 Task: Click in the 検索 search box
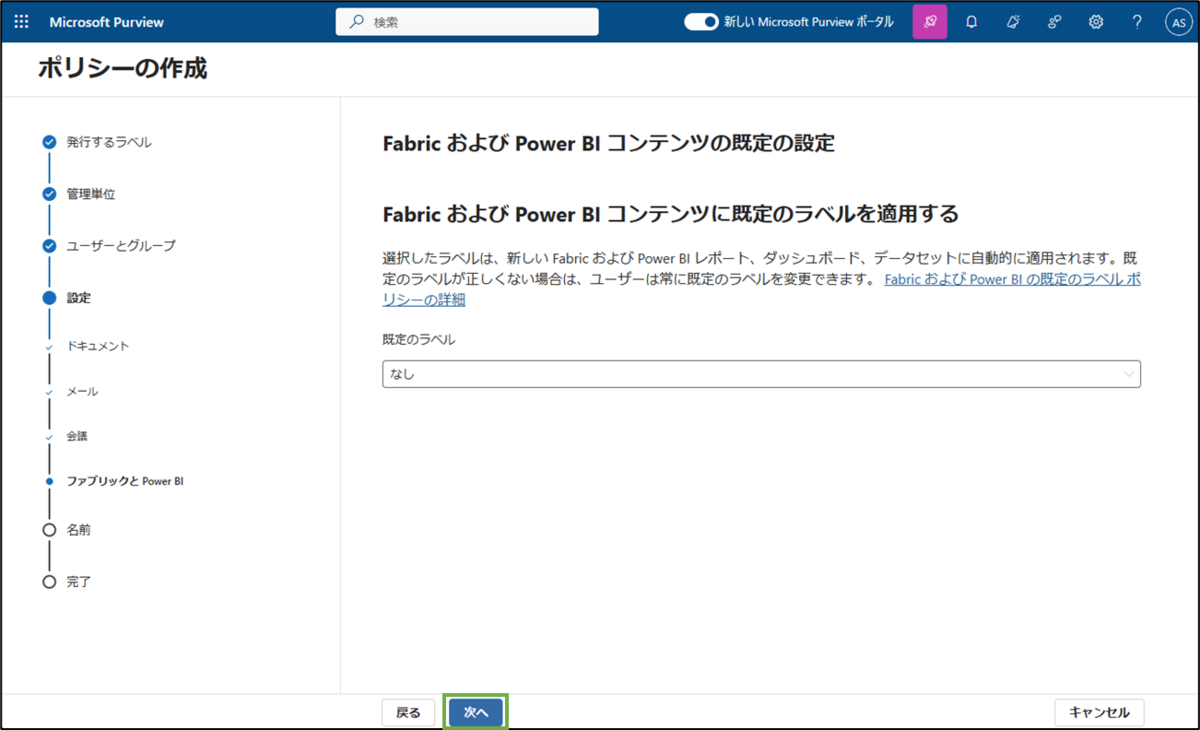tap(467, 22)
